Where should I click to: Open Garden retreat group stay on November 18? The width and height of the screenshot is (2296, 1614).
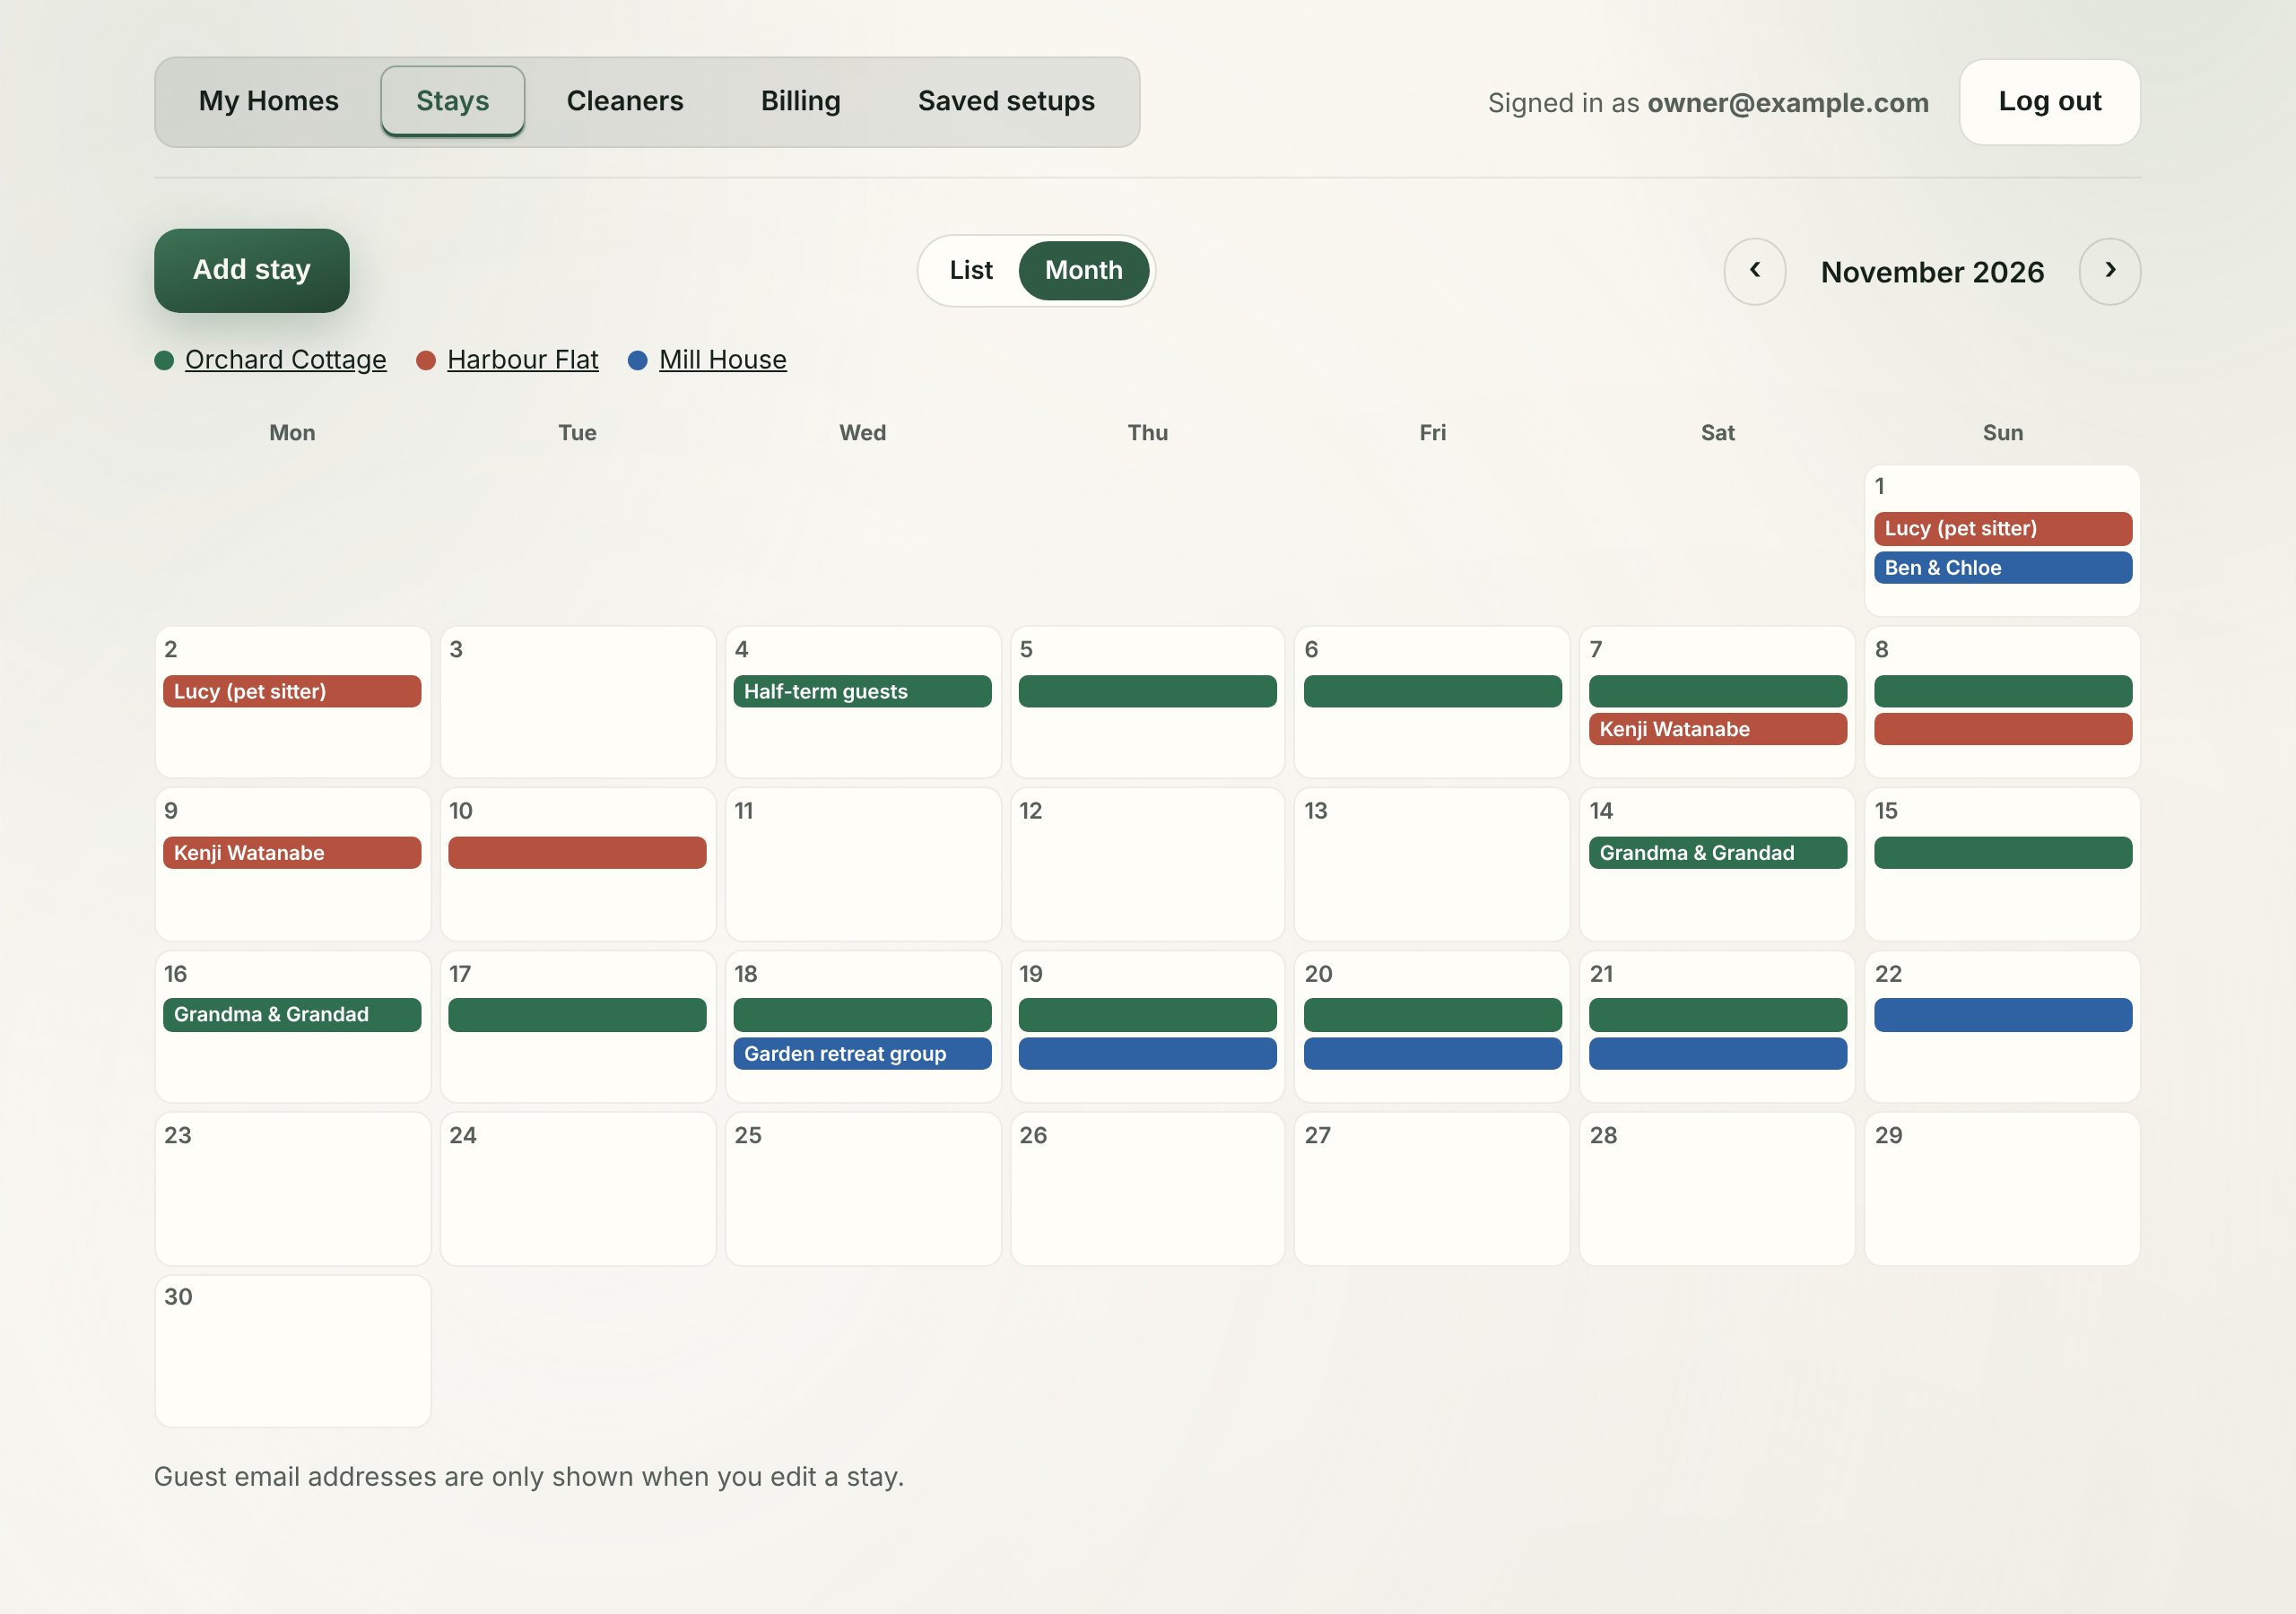click(862, 1053)
